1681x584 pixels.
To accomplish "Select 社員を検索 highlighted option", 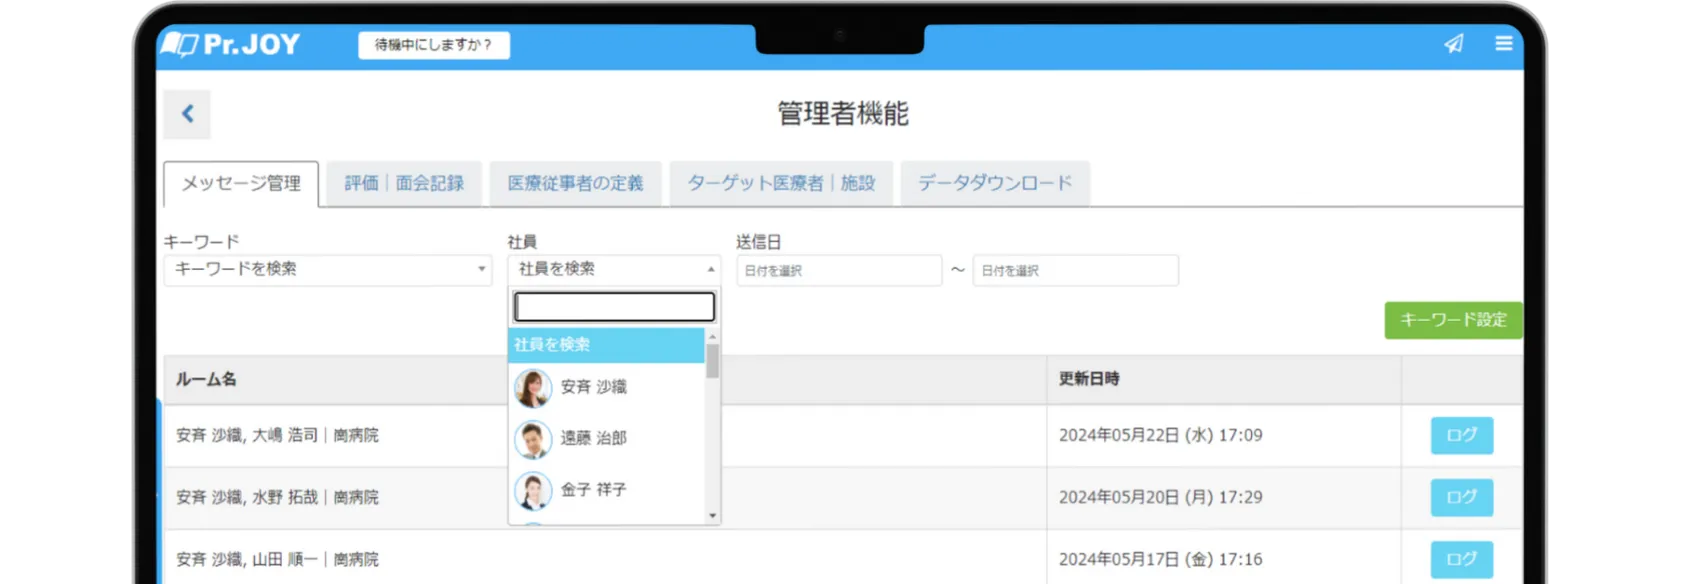I will [x=606, y=345].
